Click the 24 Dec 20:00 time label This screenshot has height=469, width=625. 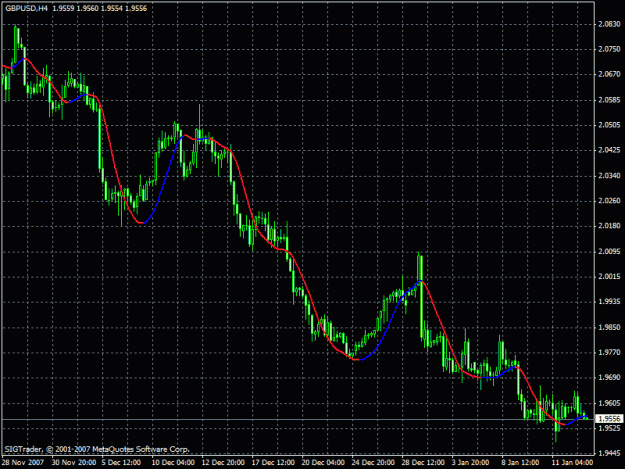click(x=373, y=463)
